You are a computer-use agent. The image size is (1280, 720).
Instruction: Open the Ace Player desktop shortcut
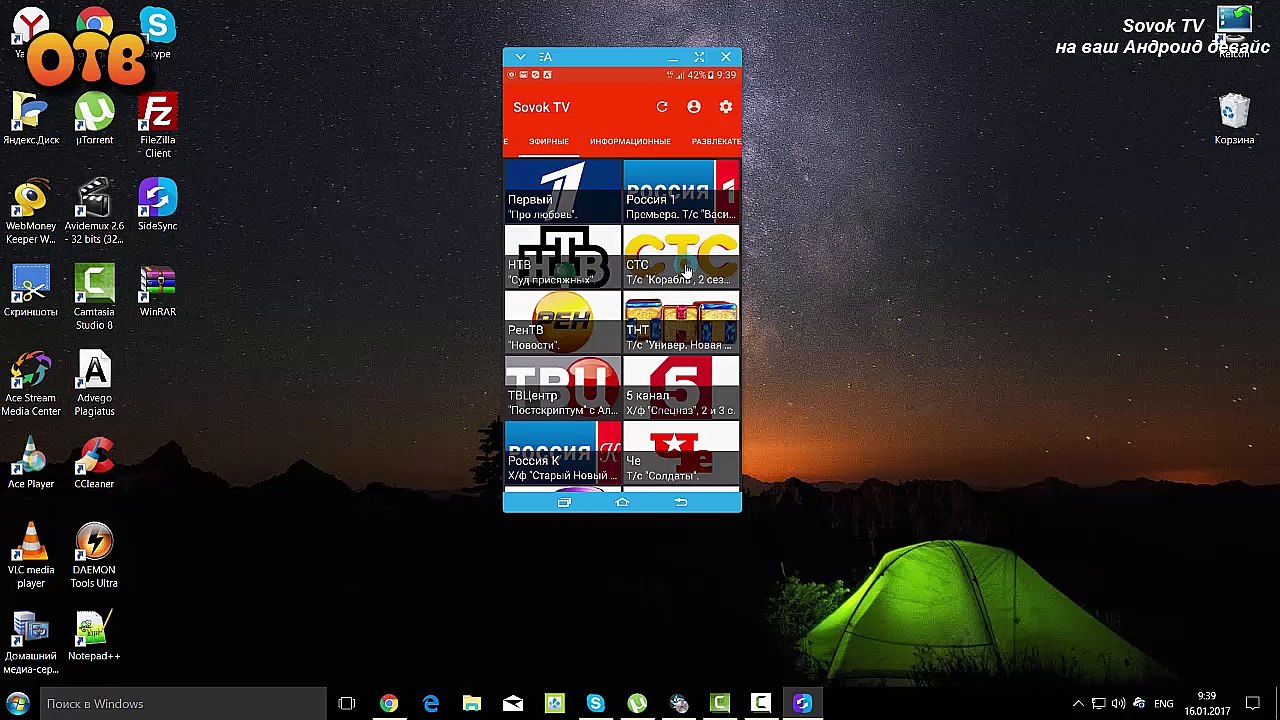[31, 463]
